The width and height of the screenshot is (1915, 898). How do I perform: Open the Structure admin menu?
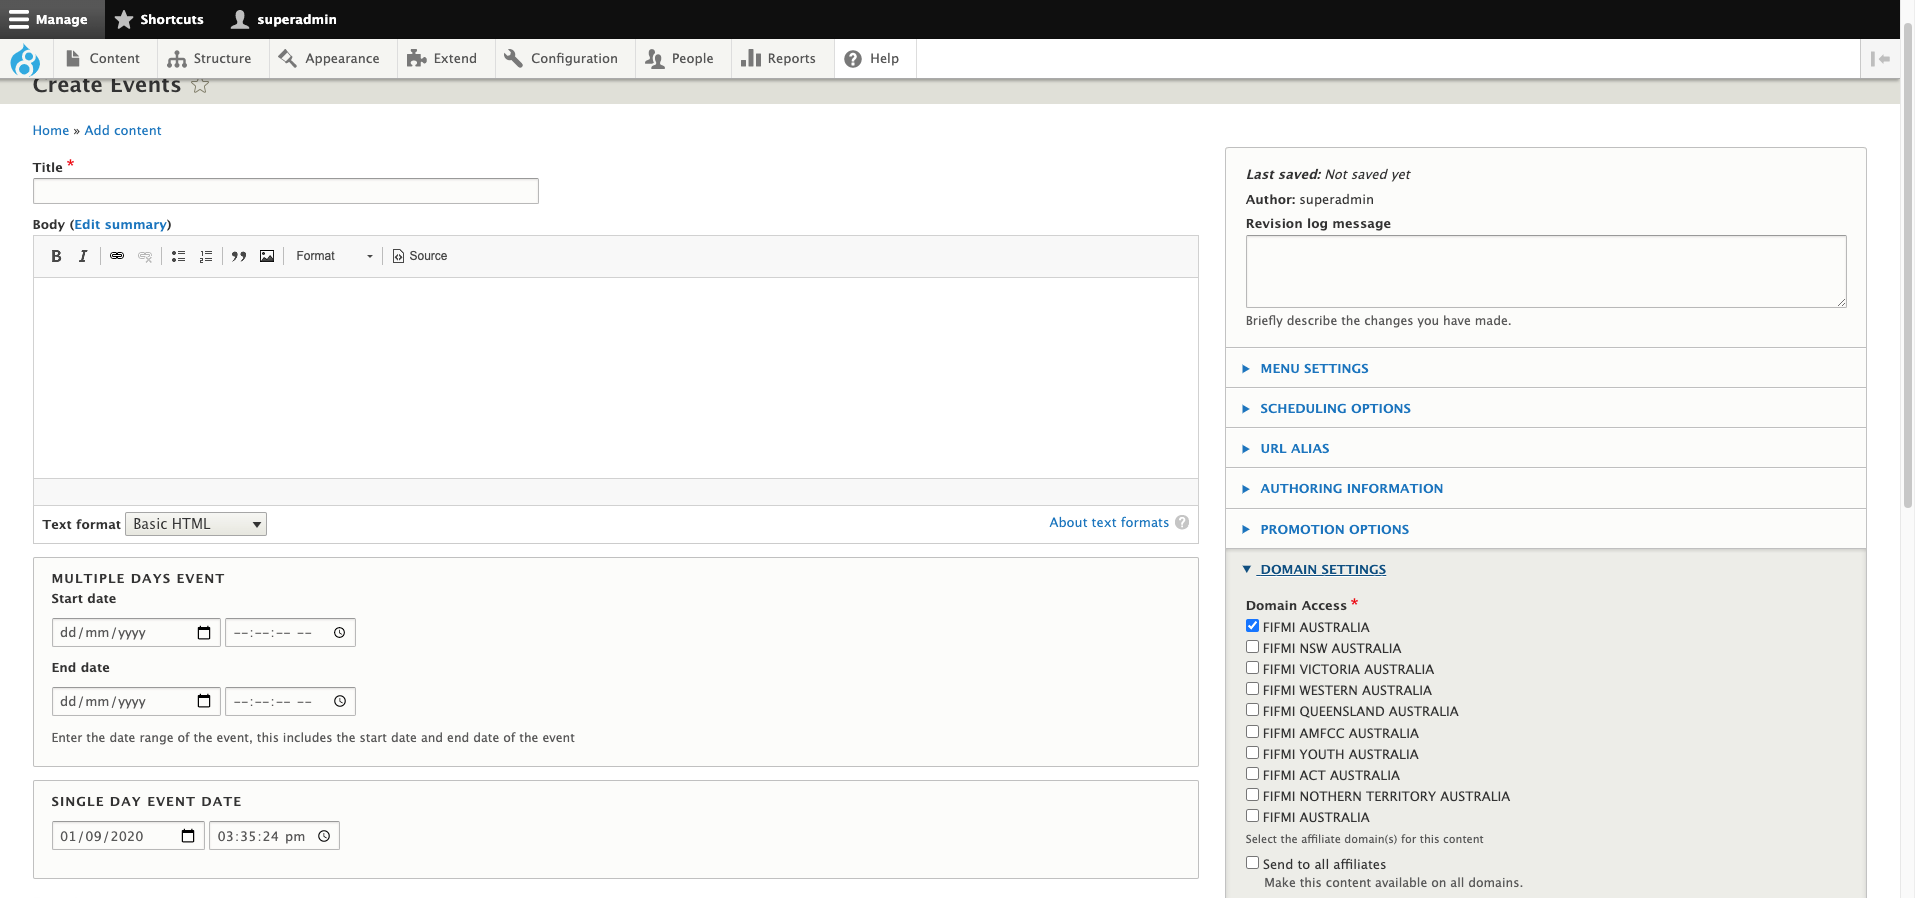pos(210,59)
